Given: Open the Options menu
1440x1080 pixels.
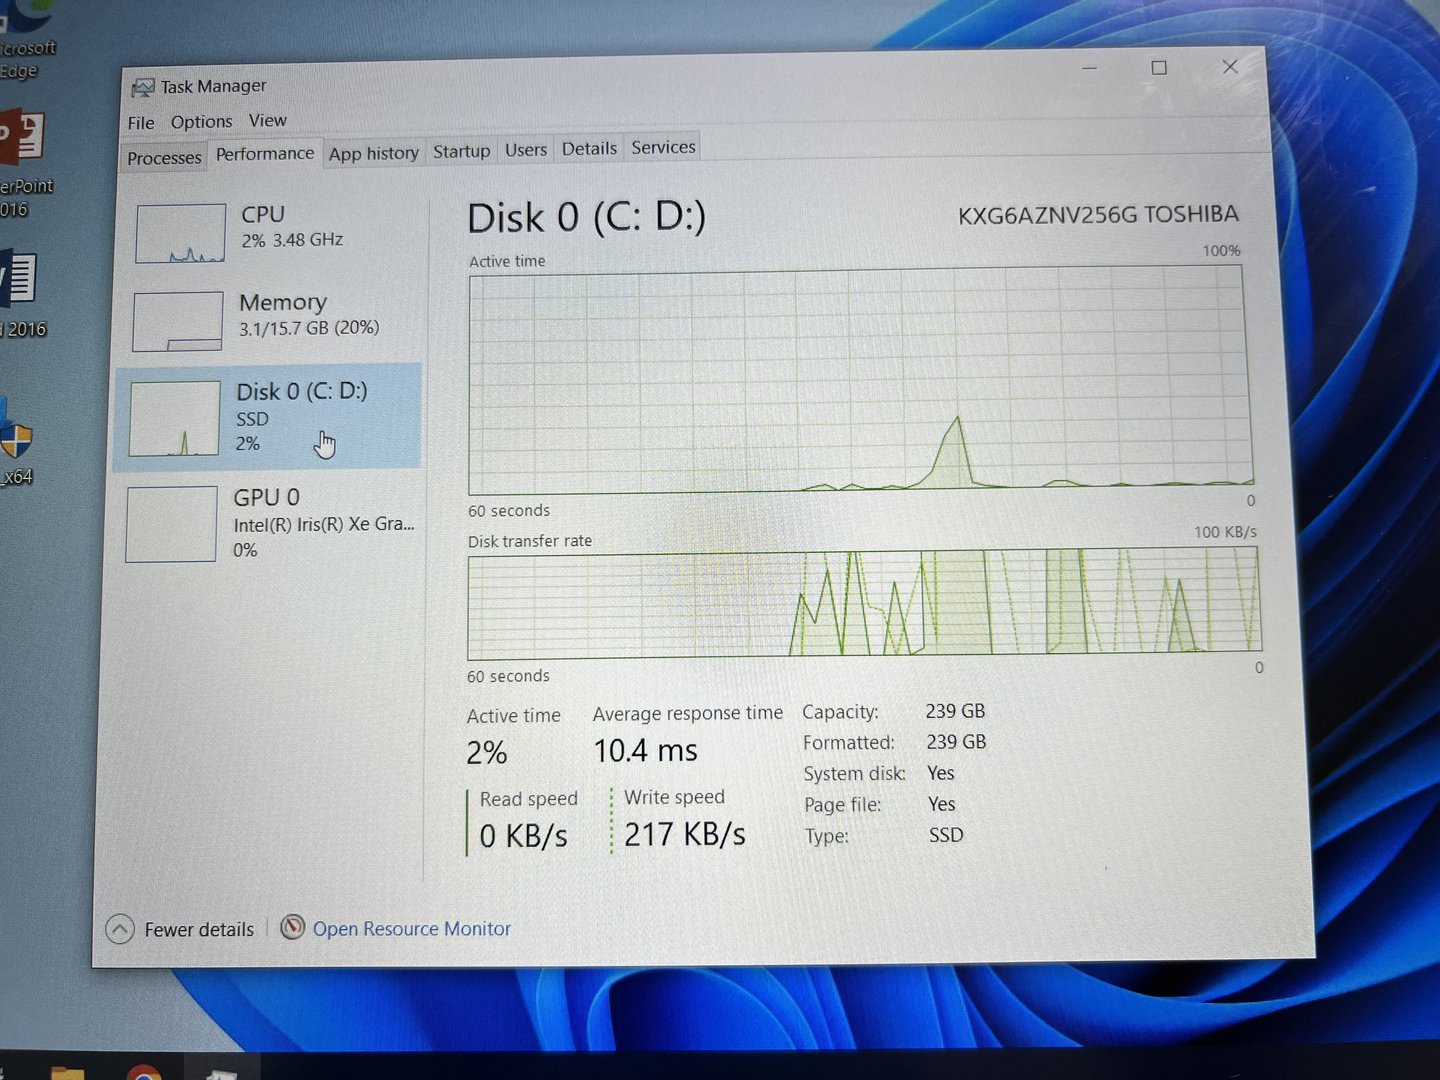Looking at the screenshot, I should [201, 122].
